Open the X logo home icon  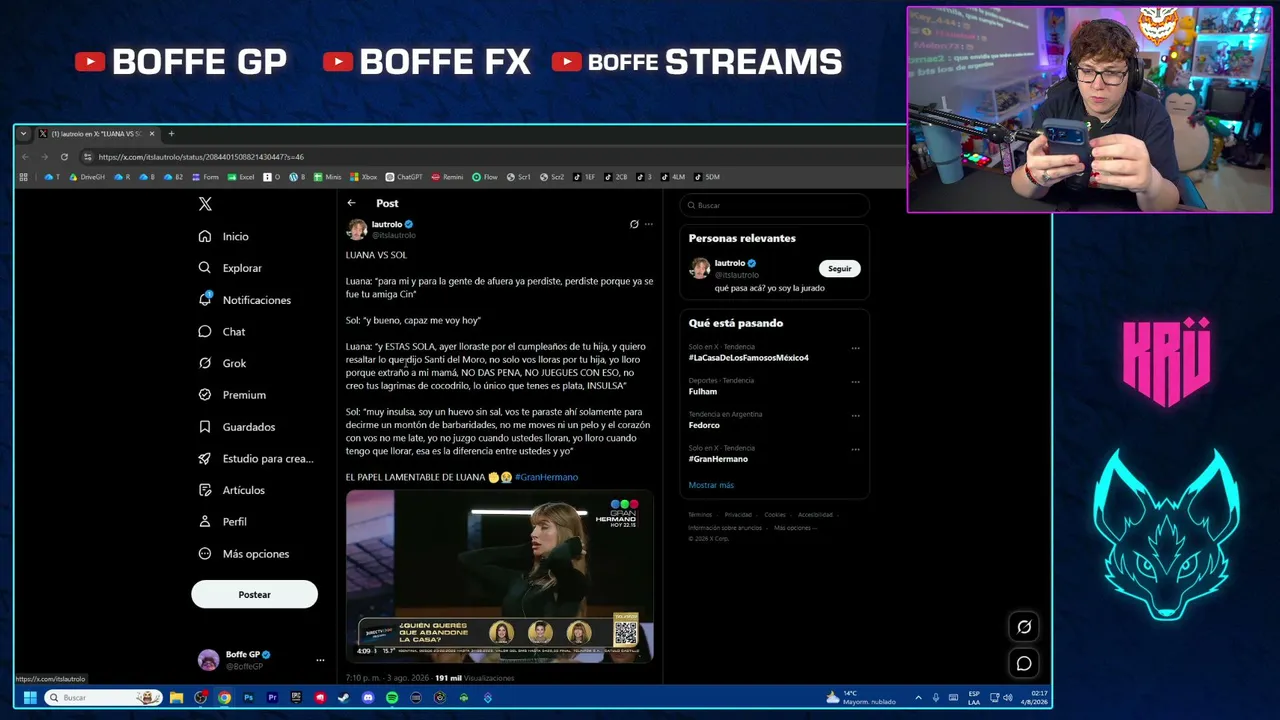[x=205, y=204]
